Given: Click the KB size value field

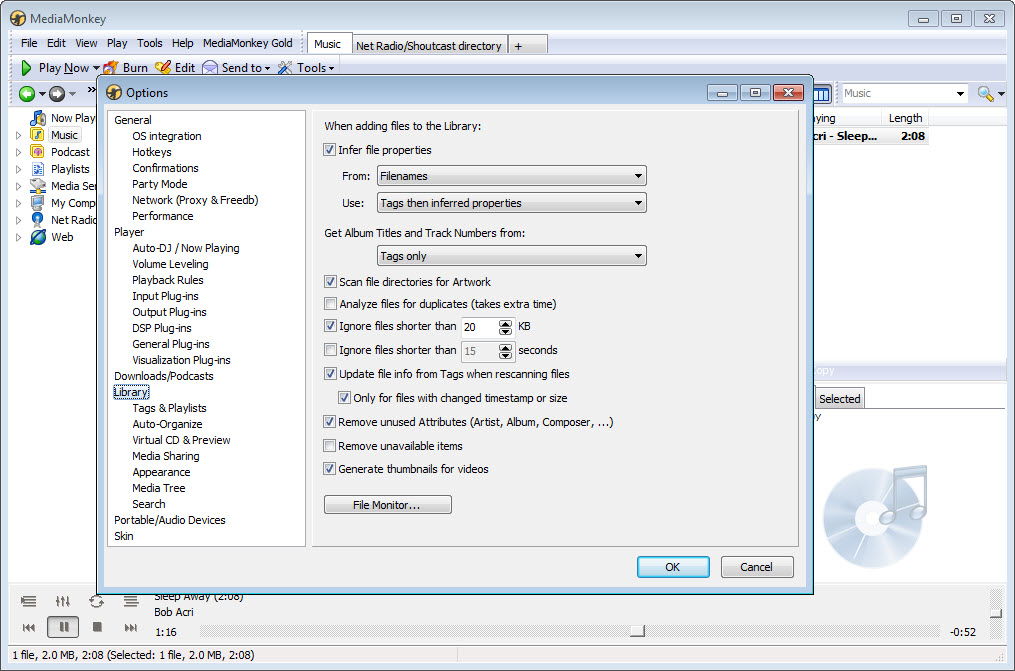Looking at the screenshot, I should point(480,327).
